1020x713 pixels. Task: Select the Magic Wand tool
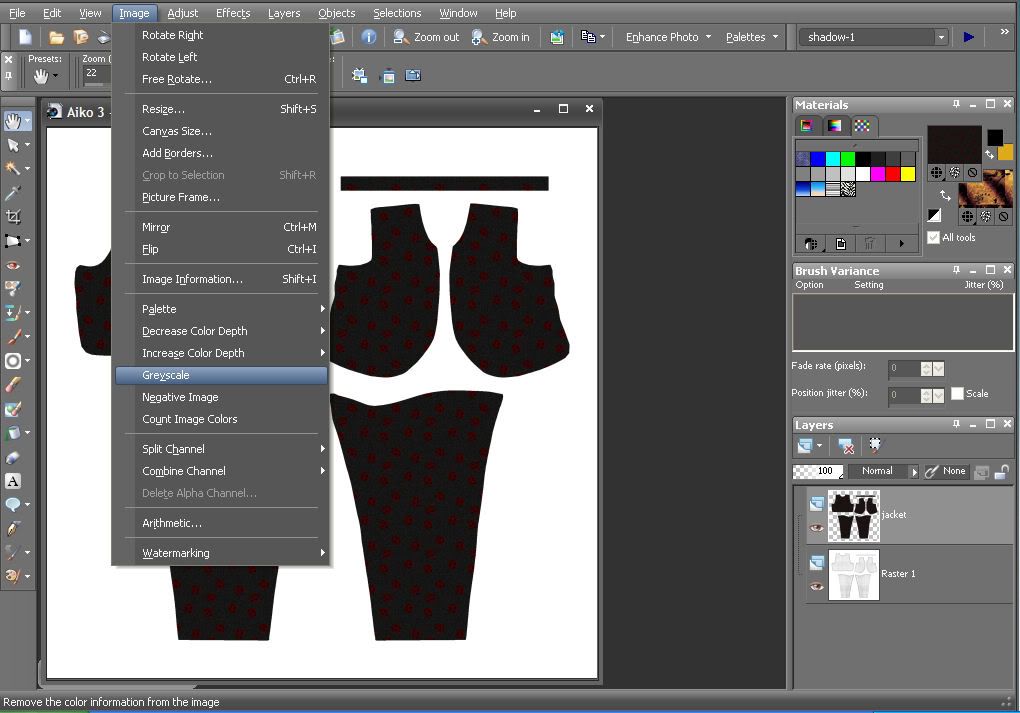13,168
